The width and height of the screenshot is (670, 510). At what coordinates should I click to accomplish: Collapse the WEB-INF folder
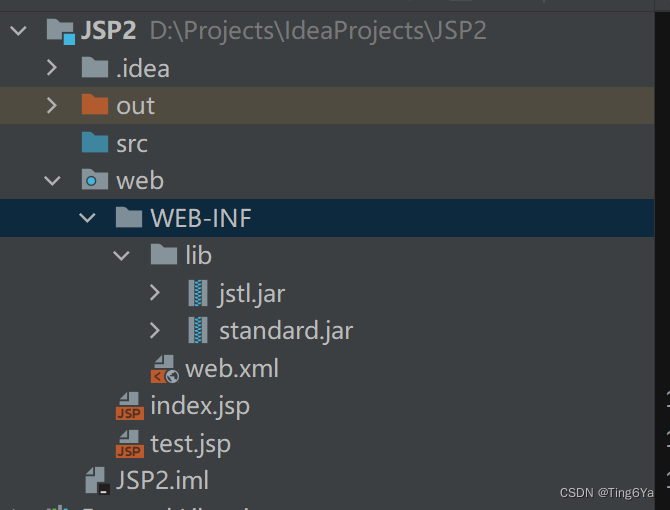tap(87, 218)
